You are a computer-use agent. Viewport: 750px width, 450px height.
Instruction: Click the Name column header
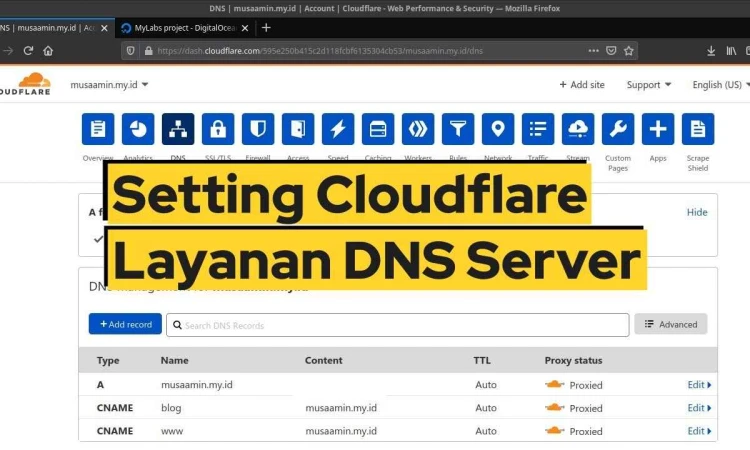174,360
